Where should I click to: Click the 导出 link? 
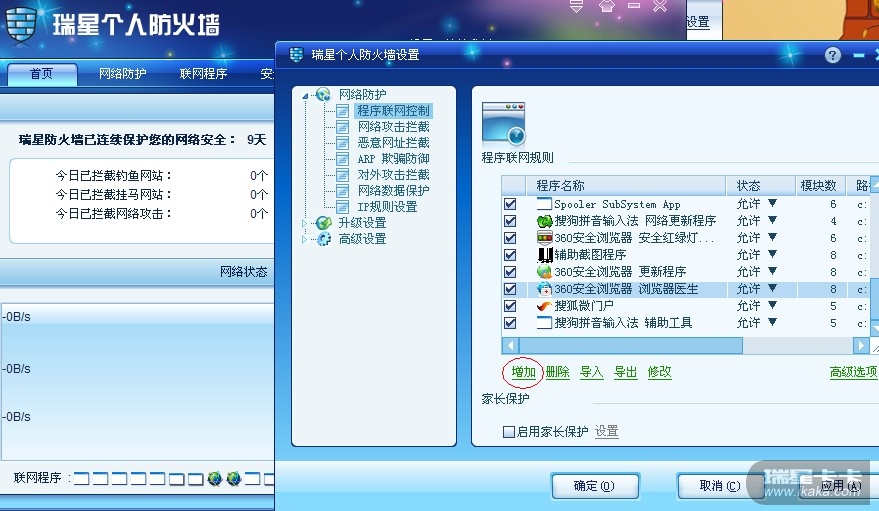[626, 371]
